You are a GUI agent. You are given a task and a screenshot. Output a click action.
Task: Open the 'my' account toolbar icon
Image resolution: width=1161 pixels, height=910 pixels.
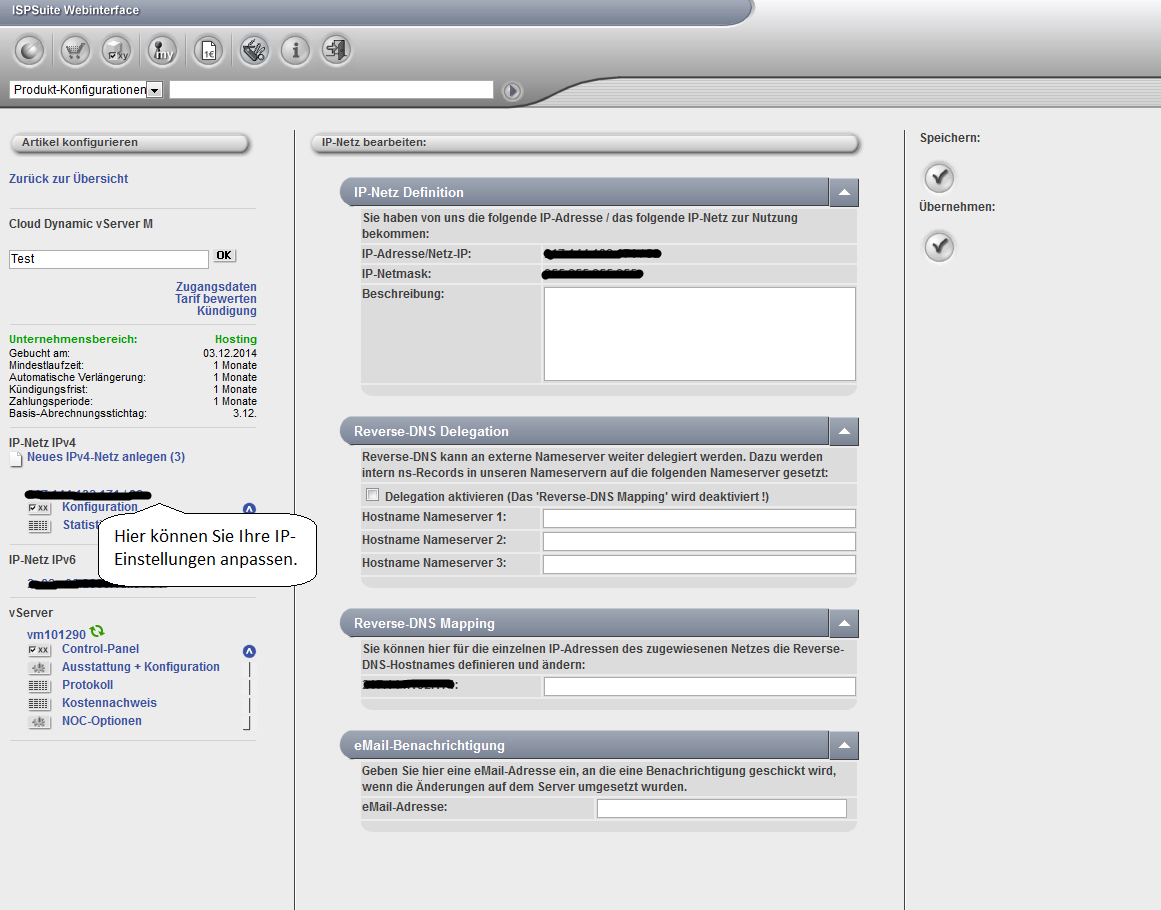coord(161,51)
